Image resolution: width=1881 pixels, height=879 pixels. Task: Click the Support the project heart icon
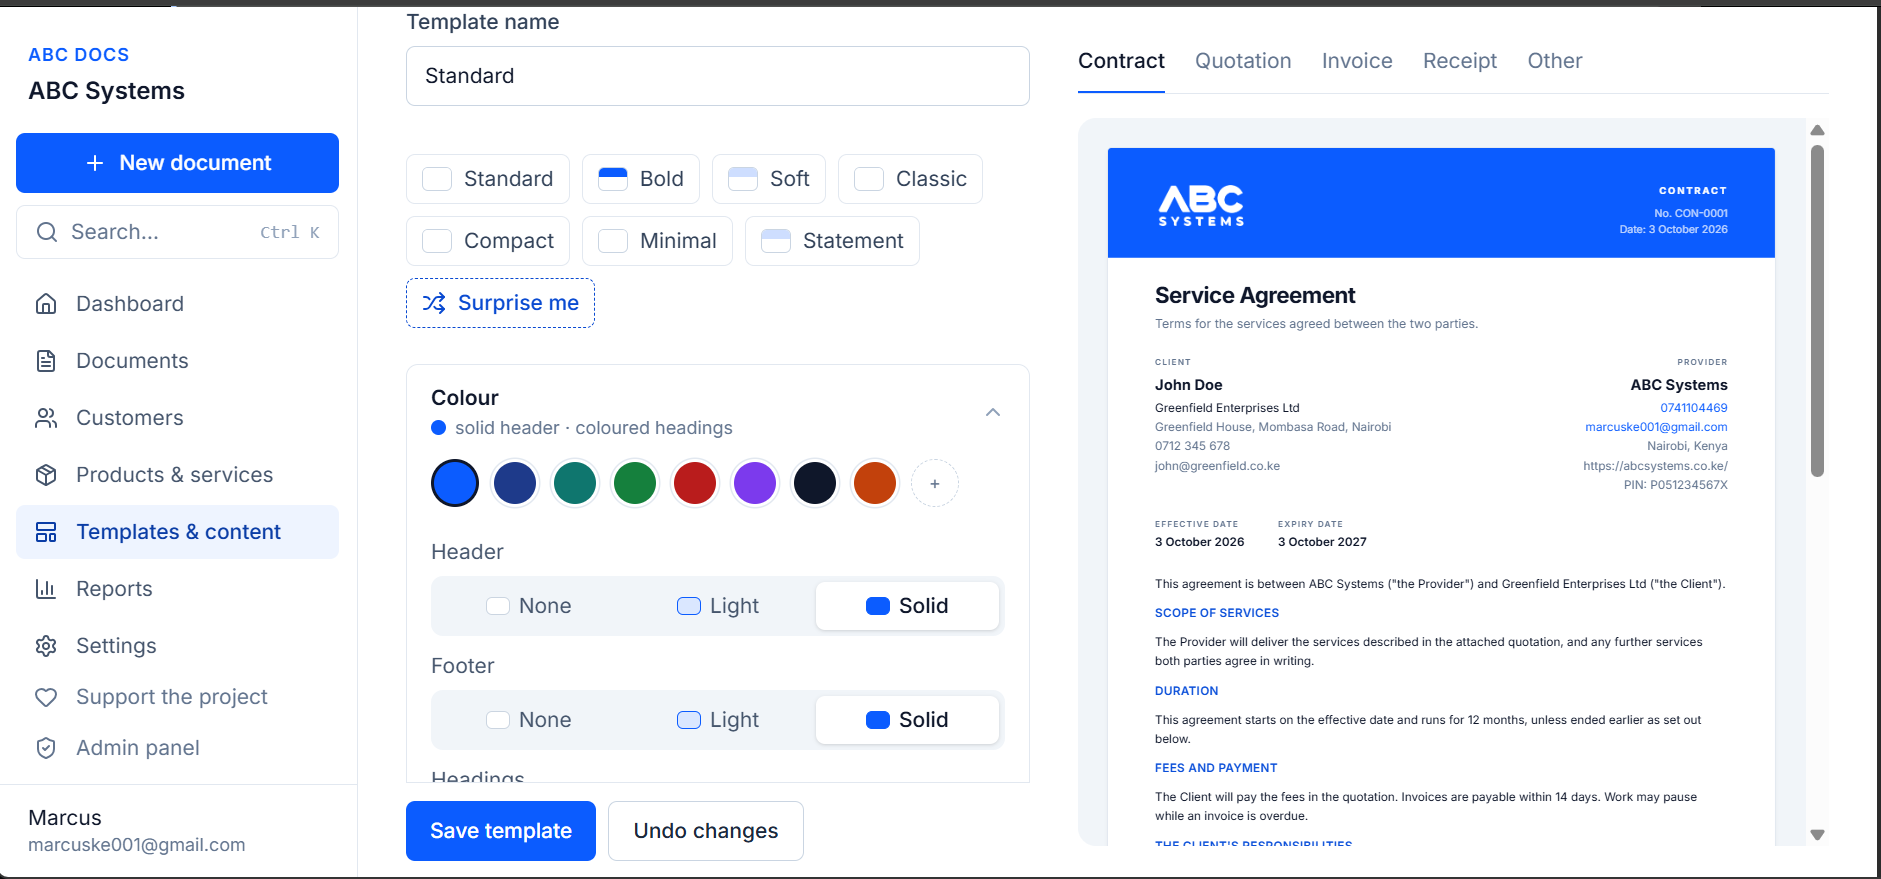46,697
